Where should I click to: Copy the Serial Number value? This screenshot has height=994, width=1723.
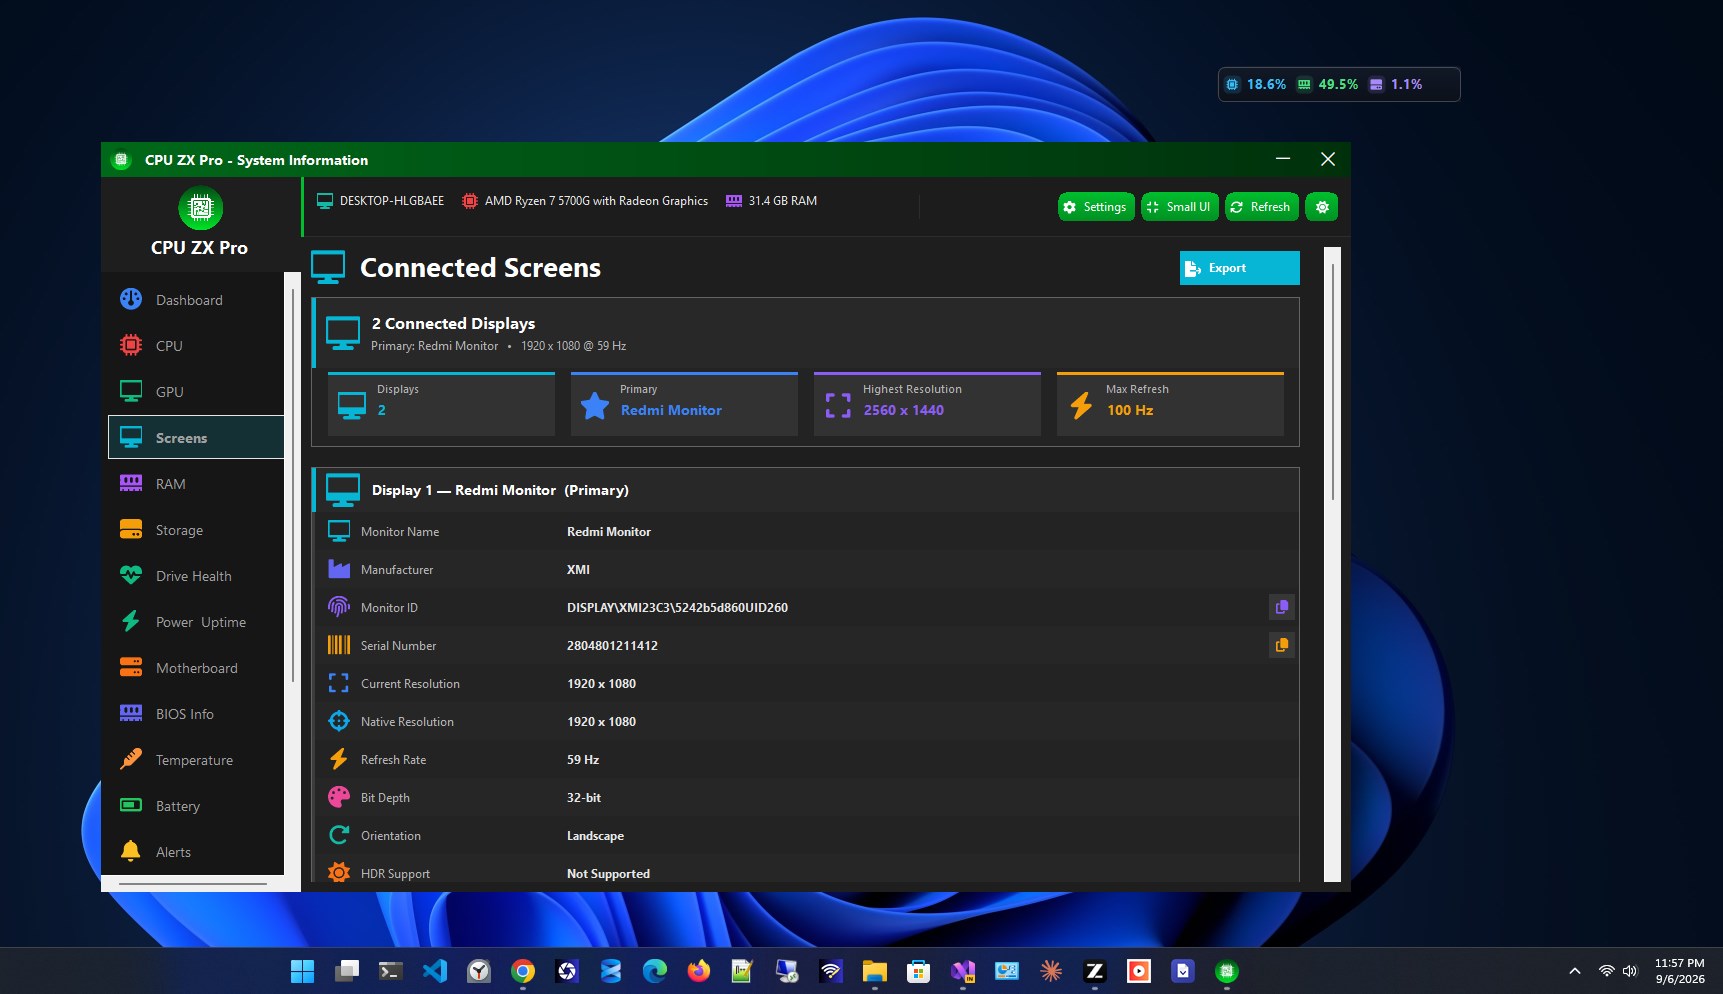click(x=1281, y=645)
